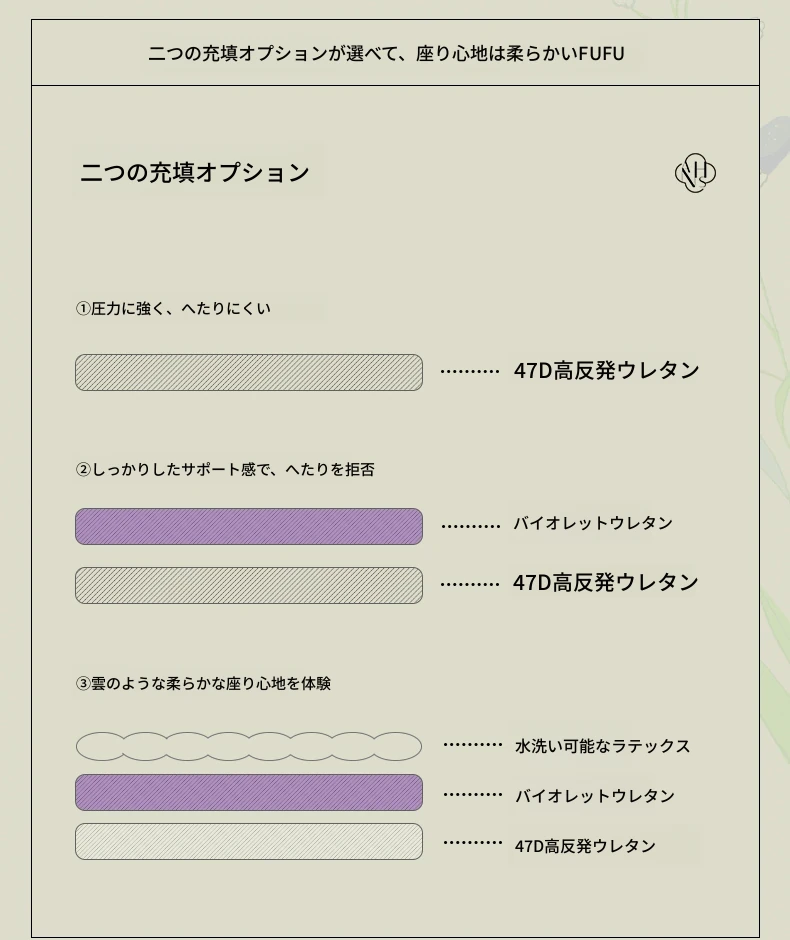This screenshot has height=940, width=790.
Task: Click the cloud-shaped brand logo icon
Action: tap(695, 173)
